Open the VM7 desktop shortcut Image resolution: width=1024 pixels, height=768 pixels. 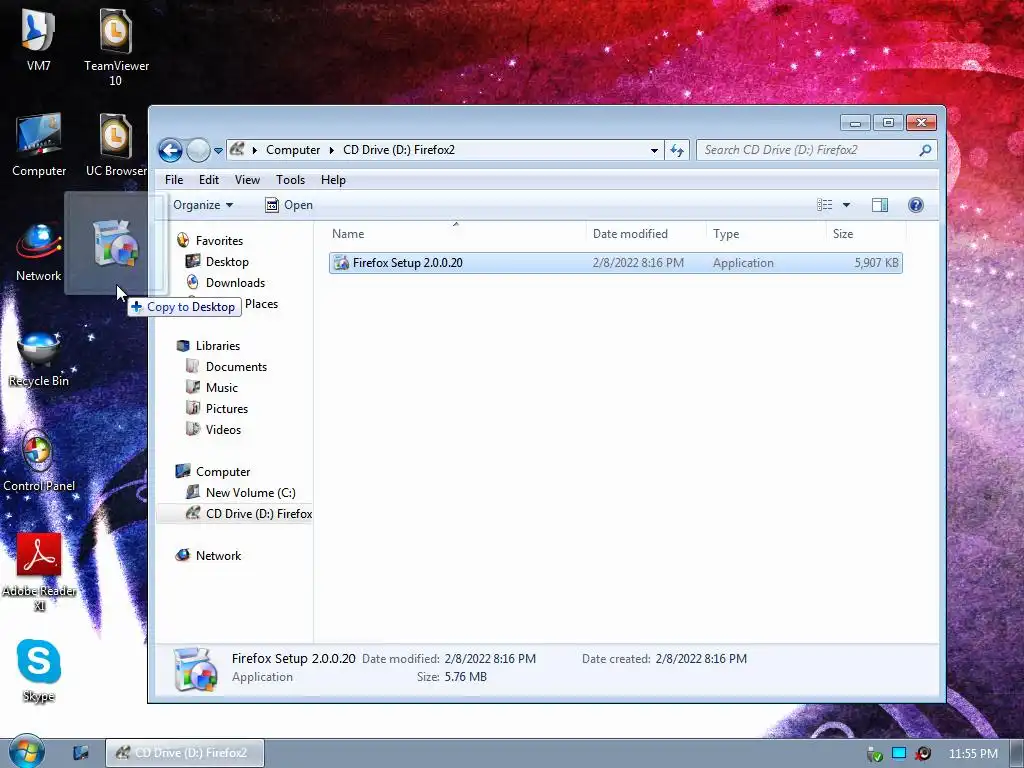[38, 39]
